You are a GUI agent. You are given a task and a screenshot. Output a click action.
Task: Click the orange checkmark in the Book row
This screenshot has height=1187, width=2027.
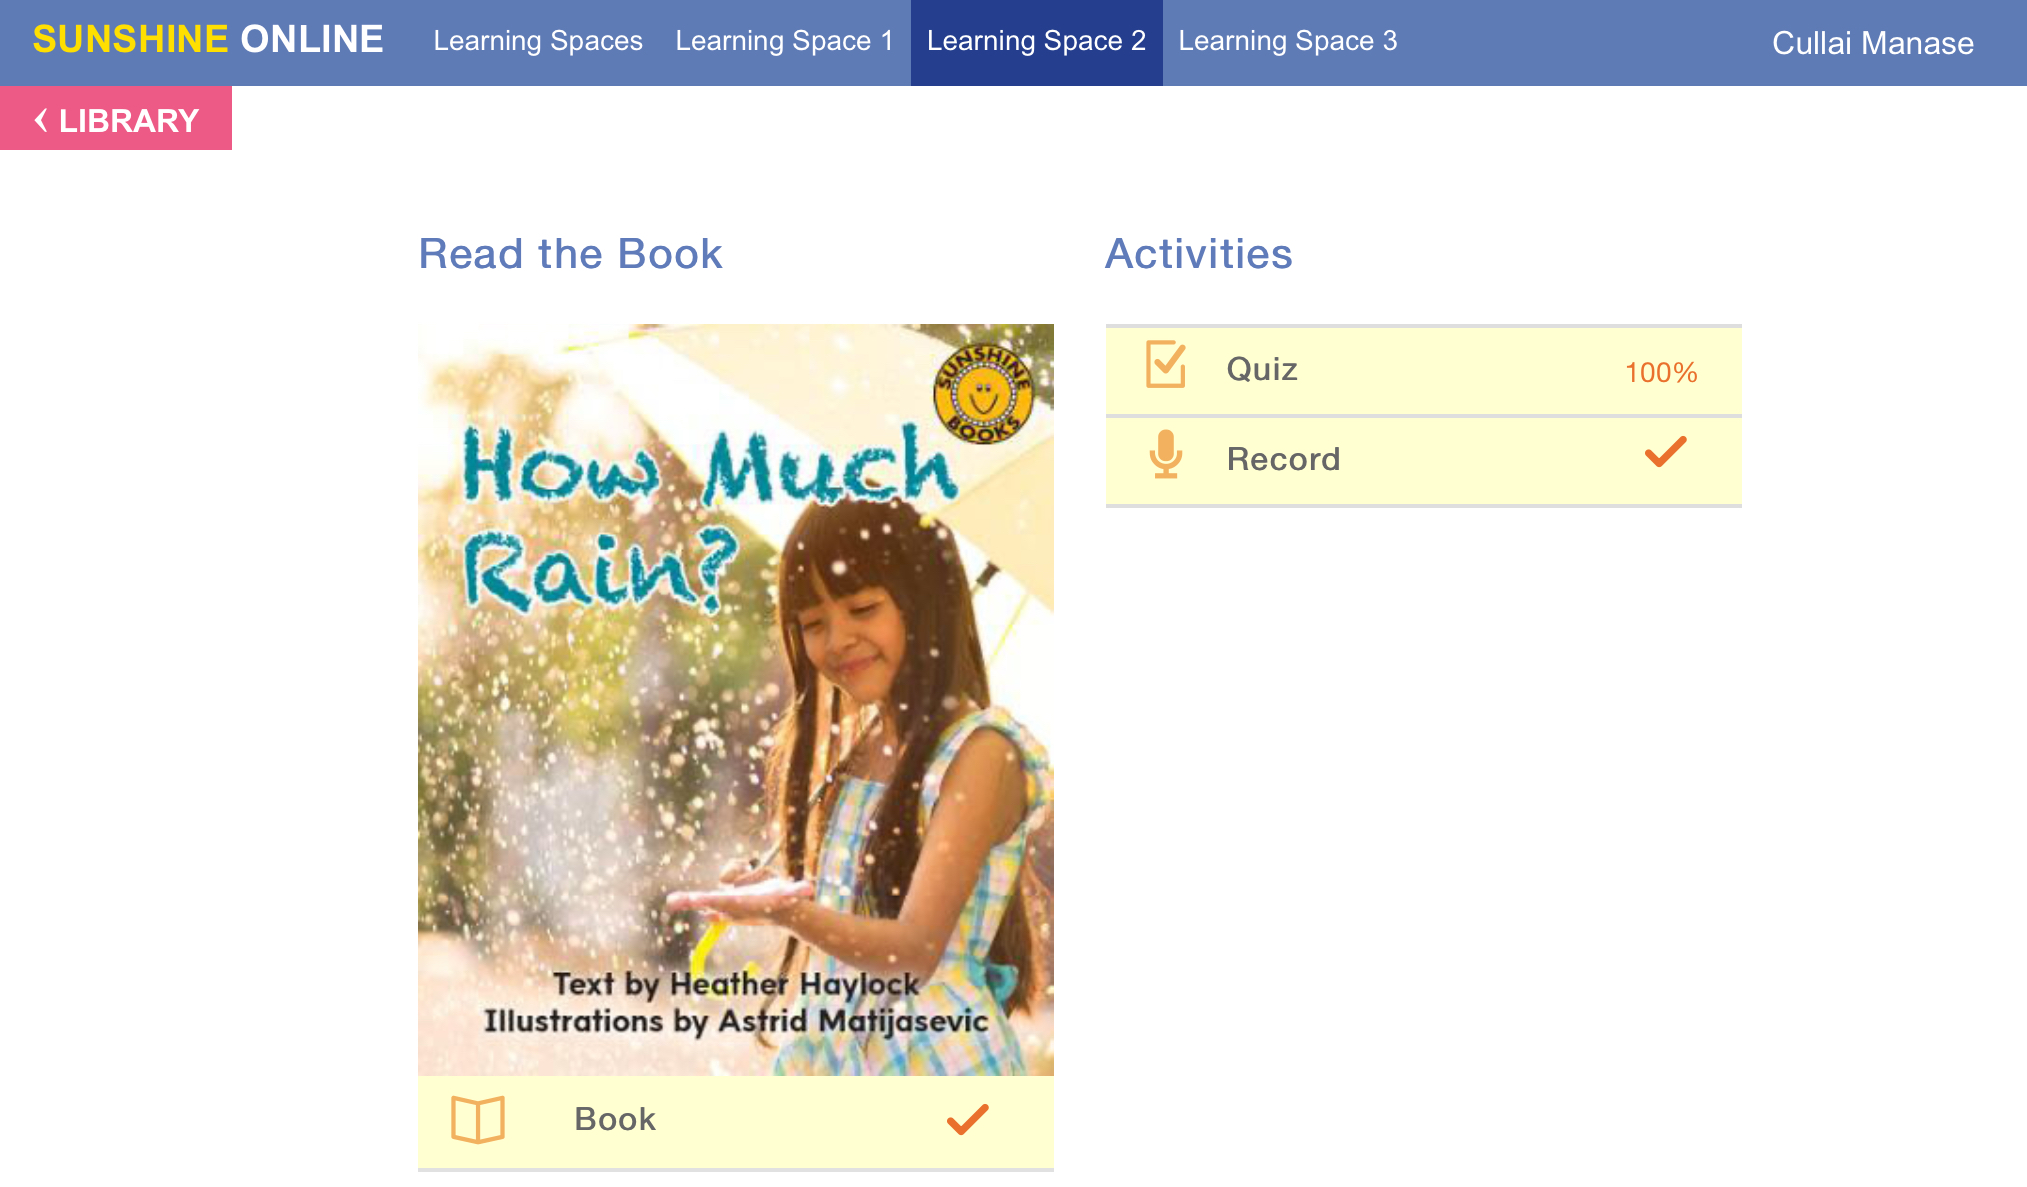pyautogui.click(x=968, y=1119)
